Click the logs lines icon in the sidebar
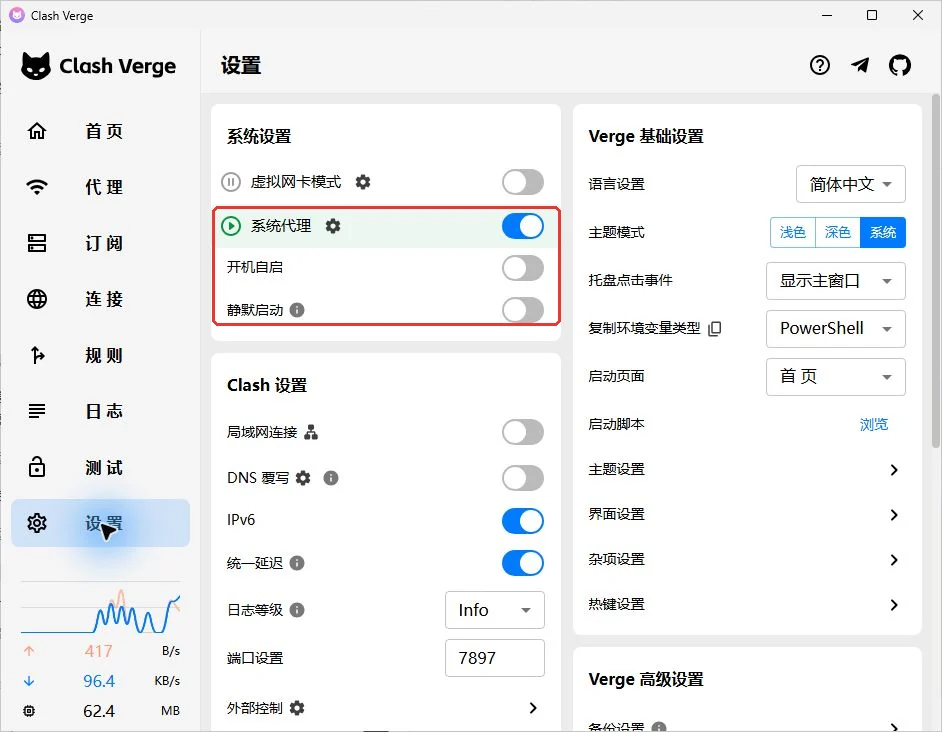Image resolution: width=942 pixels, height=732 pixels. pos(37,411)
